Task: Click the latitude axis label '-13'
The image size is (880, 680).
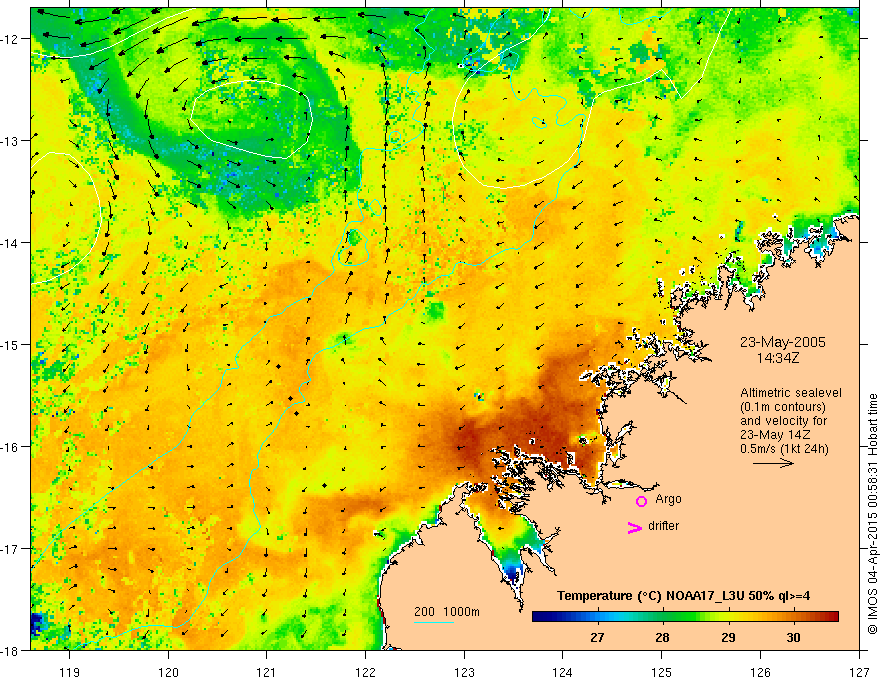Action: coord(10,140)
